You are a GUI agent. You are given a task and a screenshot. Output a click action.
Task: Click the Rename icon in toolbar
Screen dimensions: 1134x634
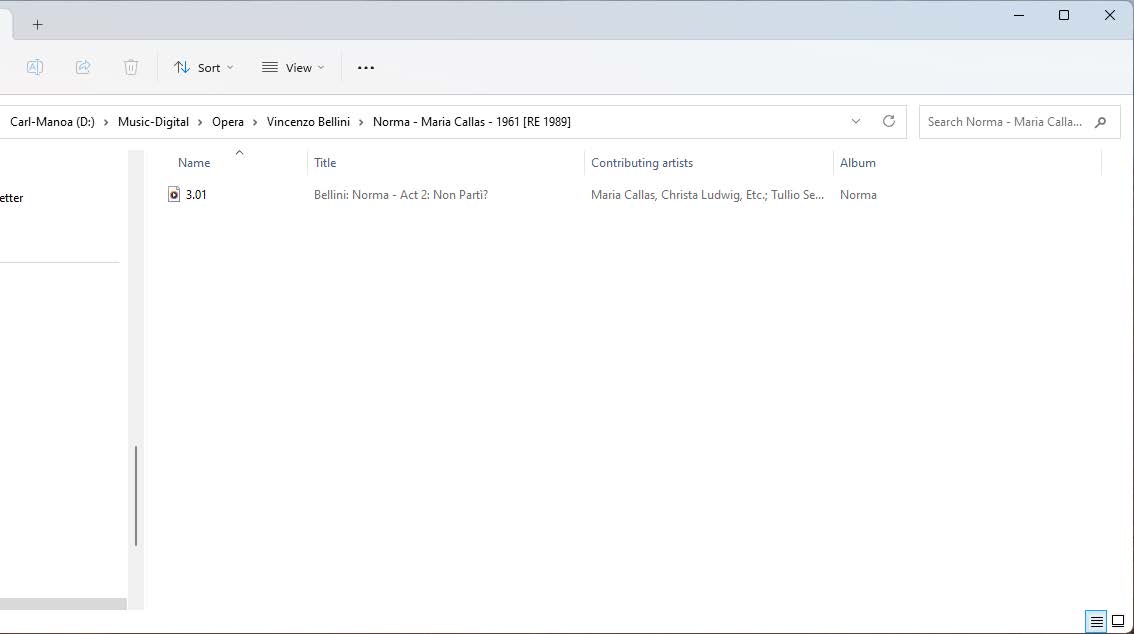pyautogui.click(x=34, y=67)
